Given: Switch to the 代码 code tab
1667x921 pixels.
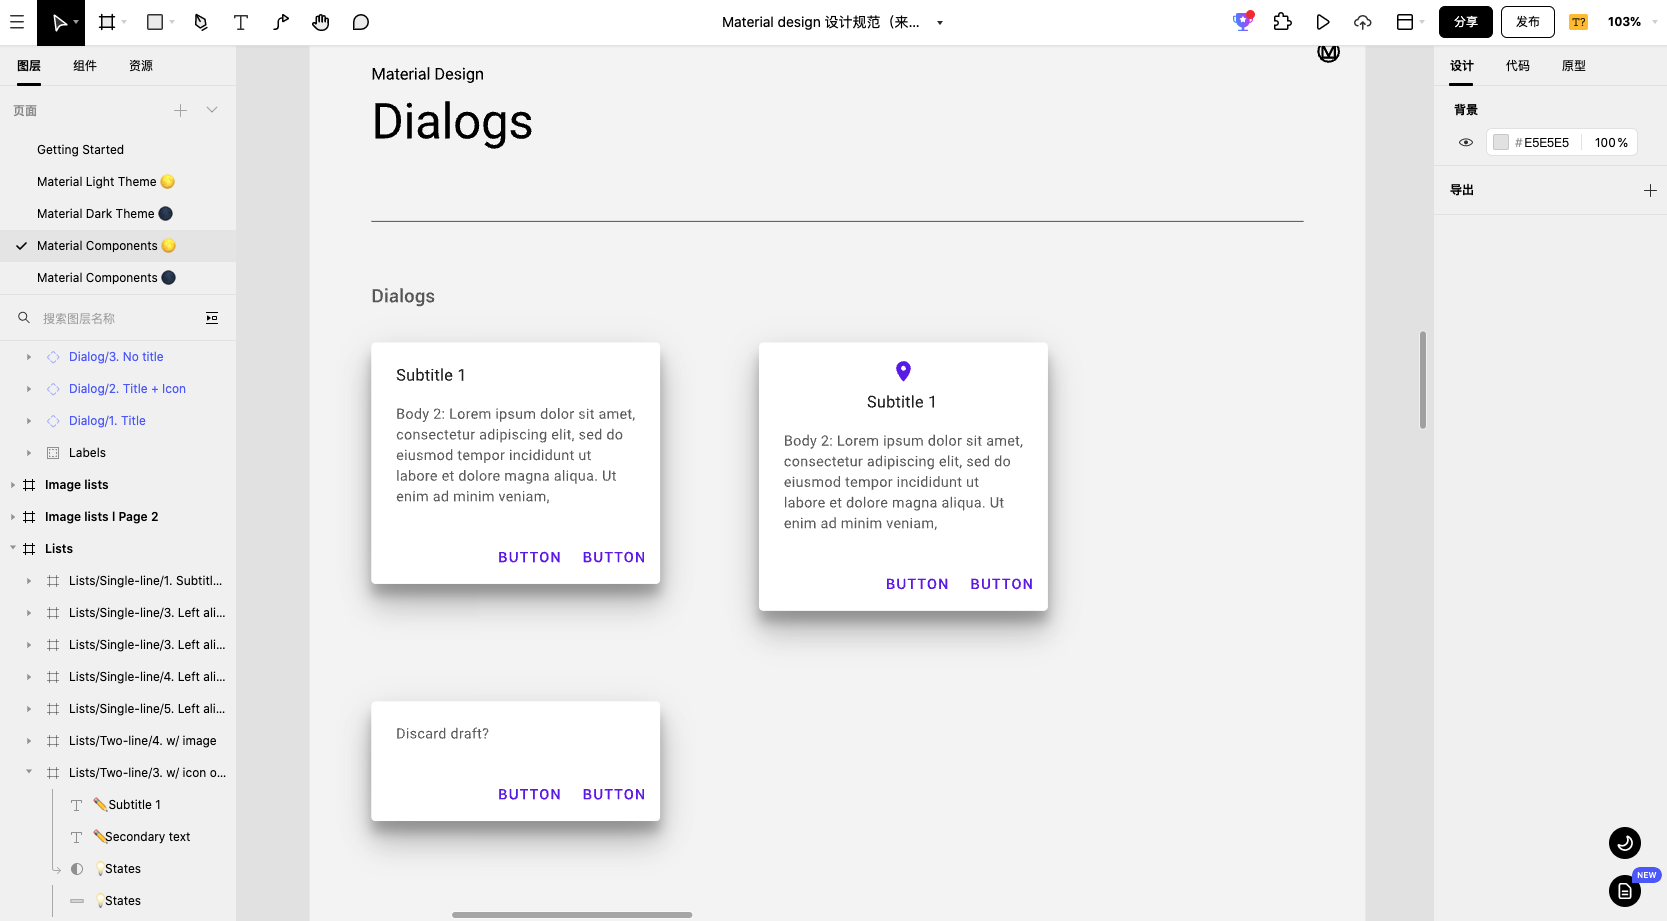Looking at the screenshot, I should coord(1518,66).
